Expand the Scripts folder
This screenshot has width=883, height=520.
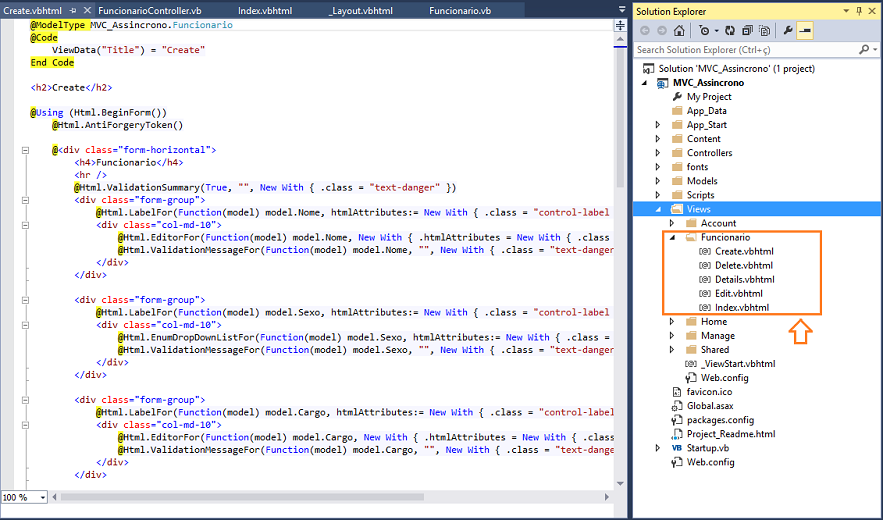point(658,195)
